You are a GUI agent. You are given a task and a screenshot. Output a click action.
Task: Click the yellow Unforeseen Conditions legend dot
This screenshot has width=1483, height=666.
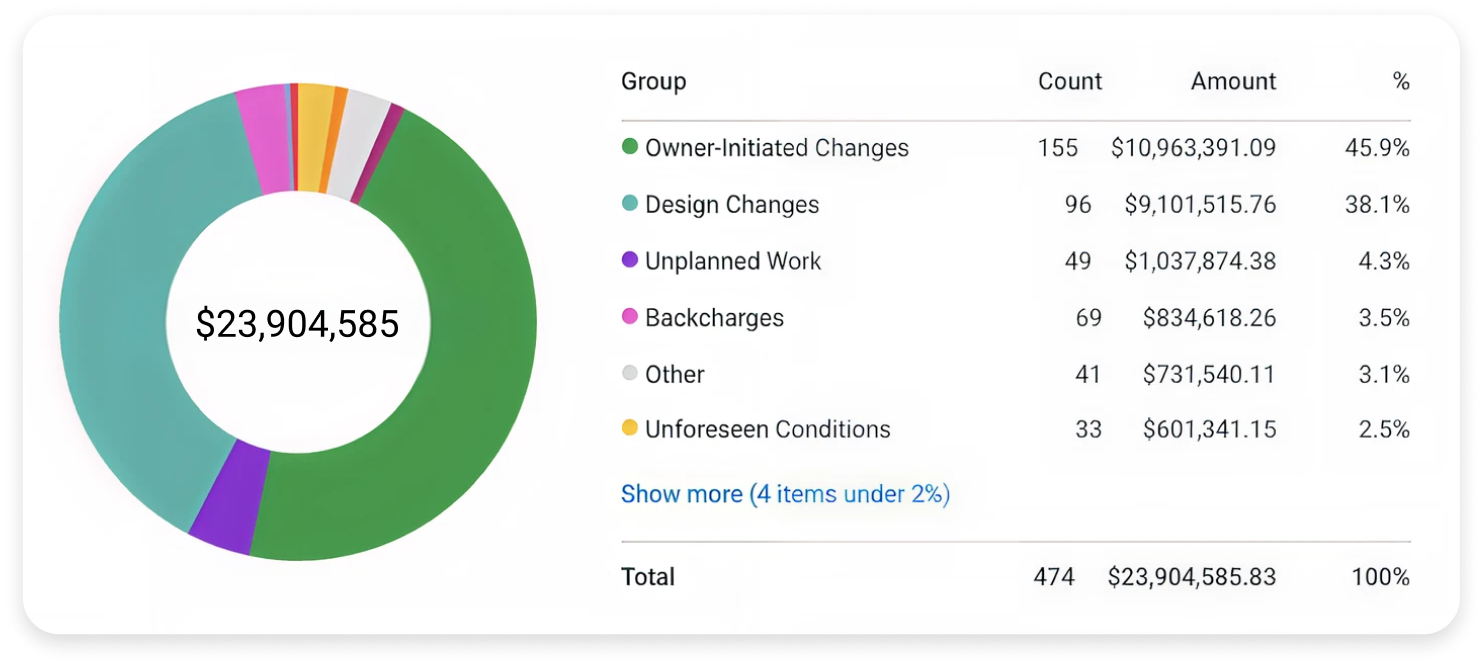pyautogui.click(x=630, y=429)
